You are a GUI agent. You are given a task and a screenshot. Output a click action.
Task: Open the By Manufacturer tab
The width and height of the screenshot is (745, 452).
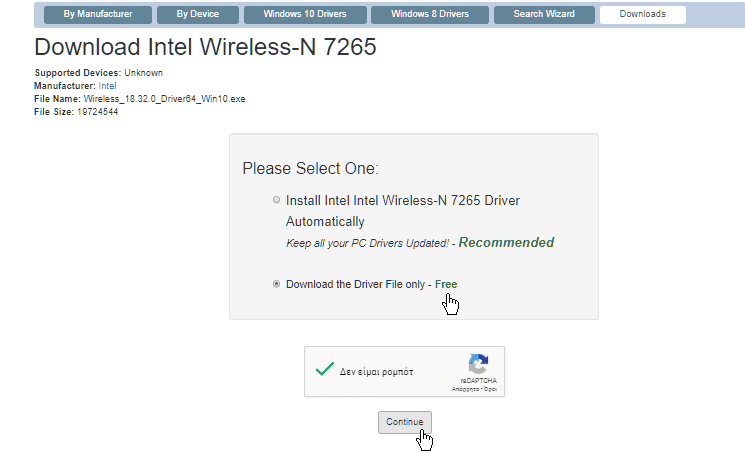[x=97, y=15]
